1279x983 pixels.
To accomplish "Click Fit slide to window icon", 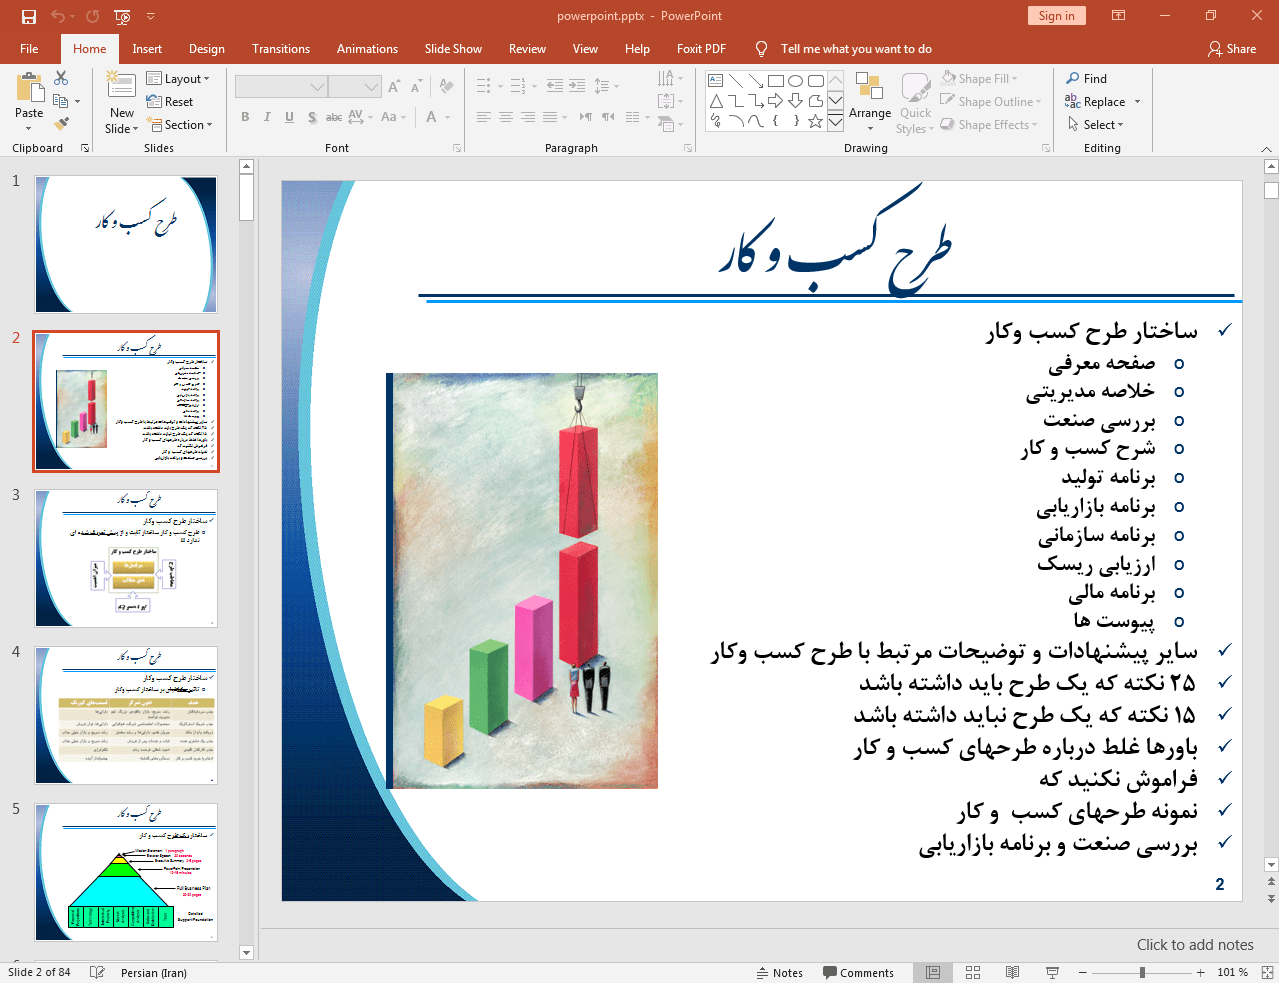I will click(1266, 972).
